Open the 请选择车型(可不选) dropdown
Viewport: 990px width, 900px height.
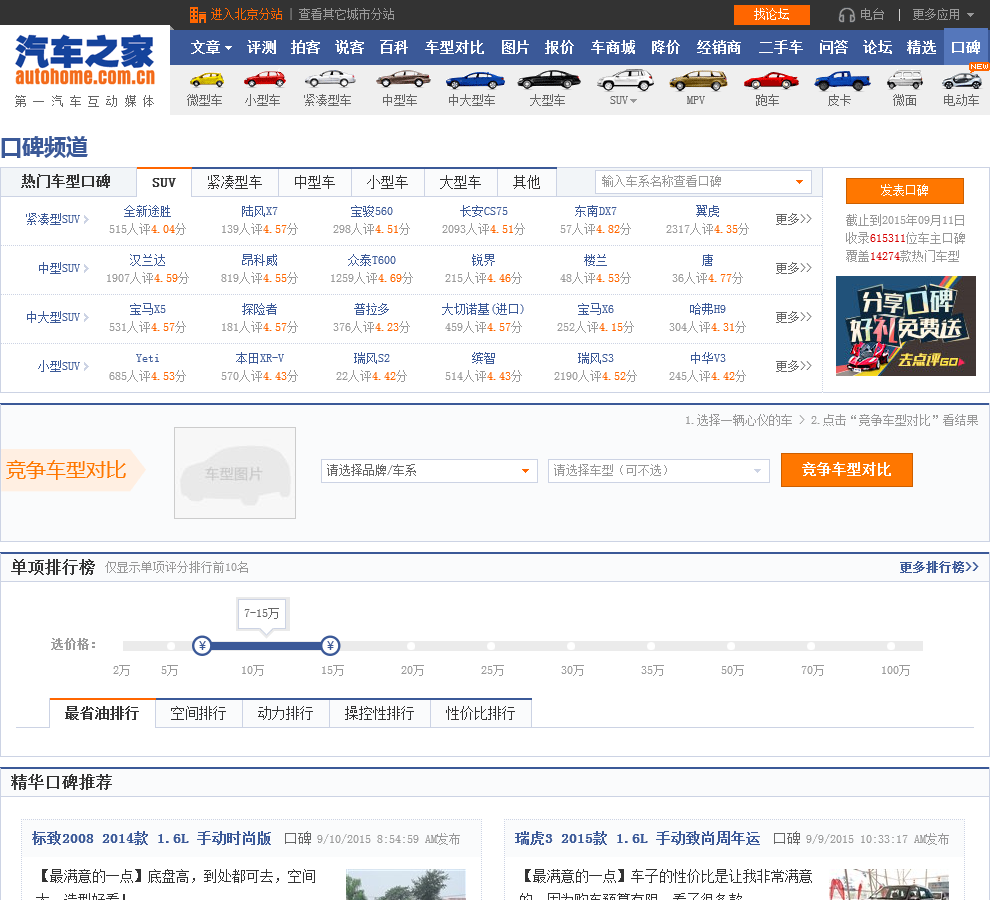[757, 471]
